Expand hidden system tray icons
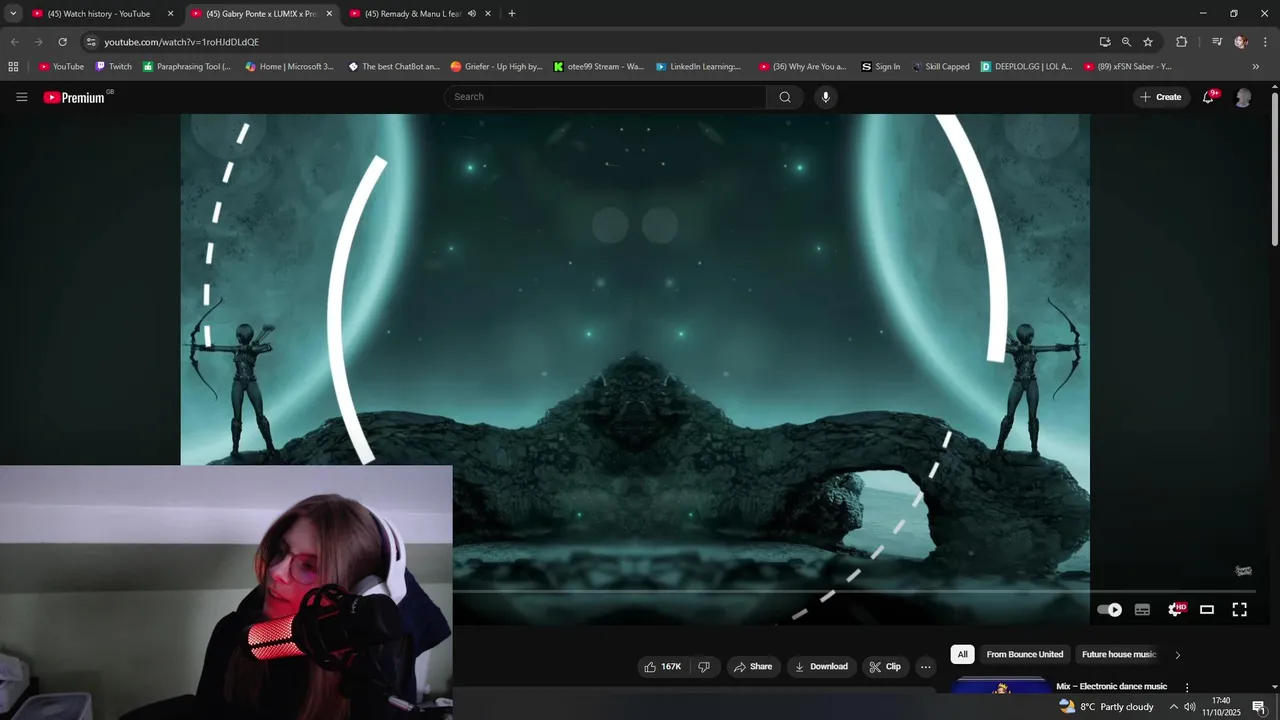 click(x=1173, y=707)
